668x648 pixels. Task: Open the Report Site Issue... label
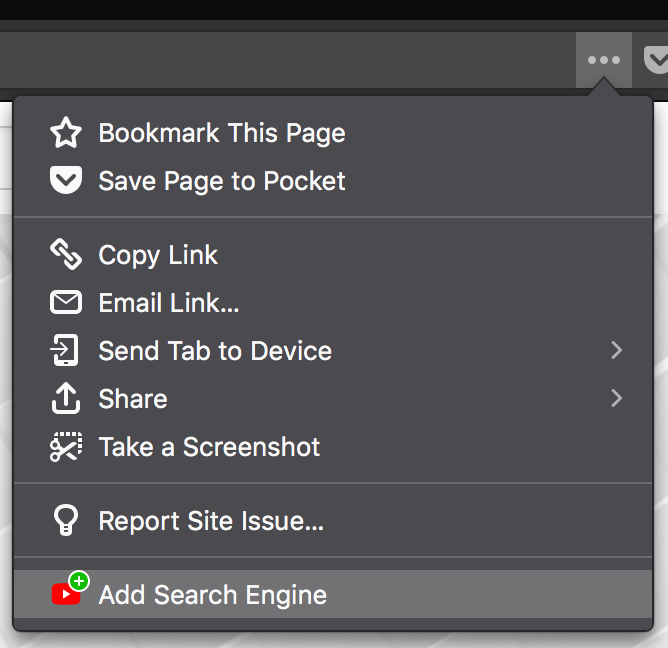coord(211,521)
